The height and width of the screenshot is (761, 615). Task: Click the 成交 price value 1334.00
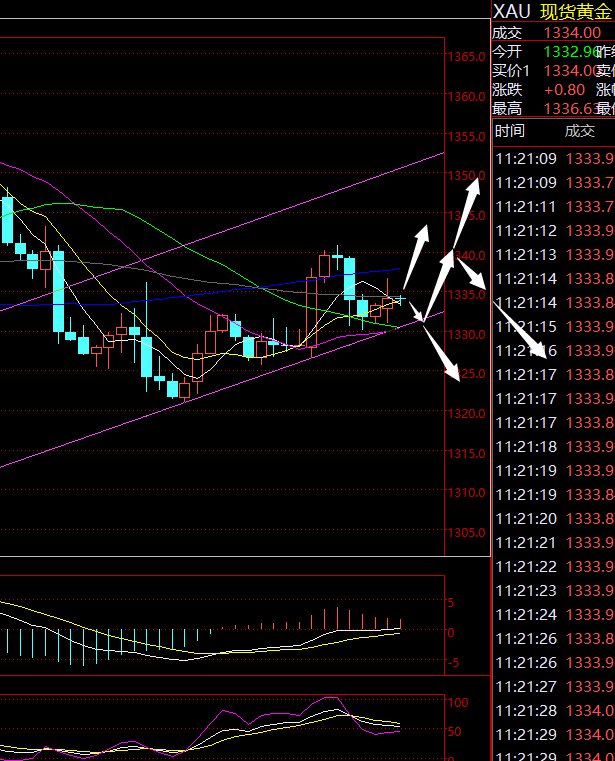(572, 33)
